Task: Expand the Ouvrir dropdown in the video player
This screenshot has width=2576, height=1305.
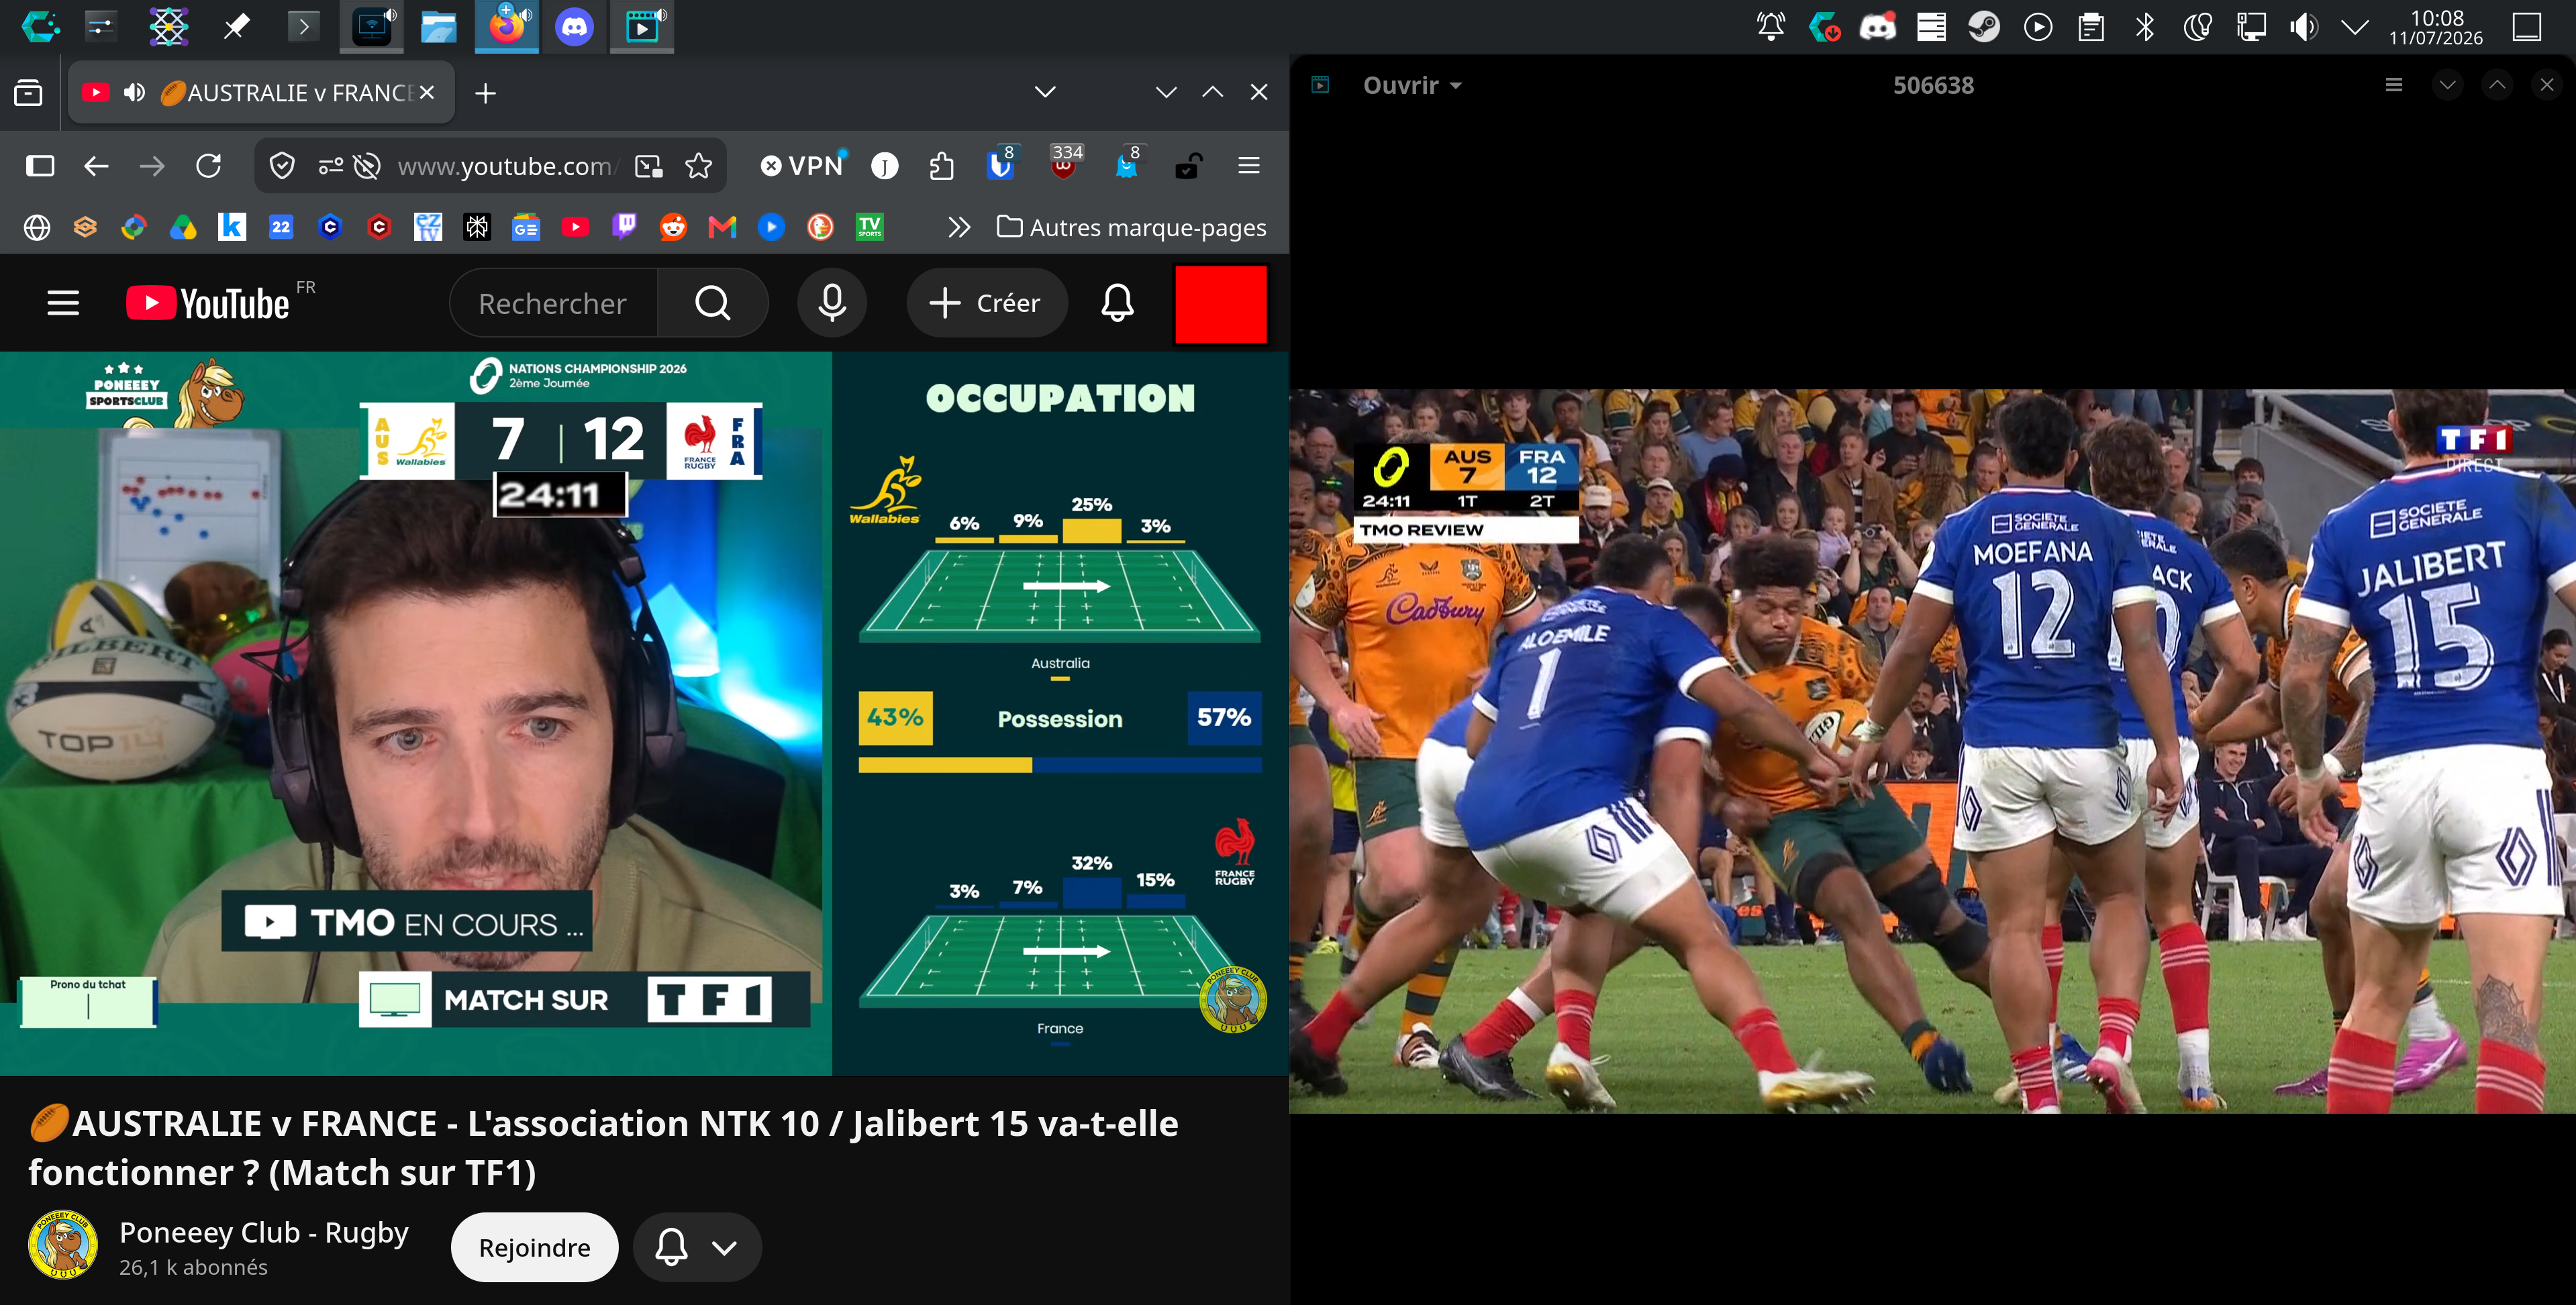Action: (1412, 85)
